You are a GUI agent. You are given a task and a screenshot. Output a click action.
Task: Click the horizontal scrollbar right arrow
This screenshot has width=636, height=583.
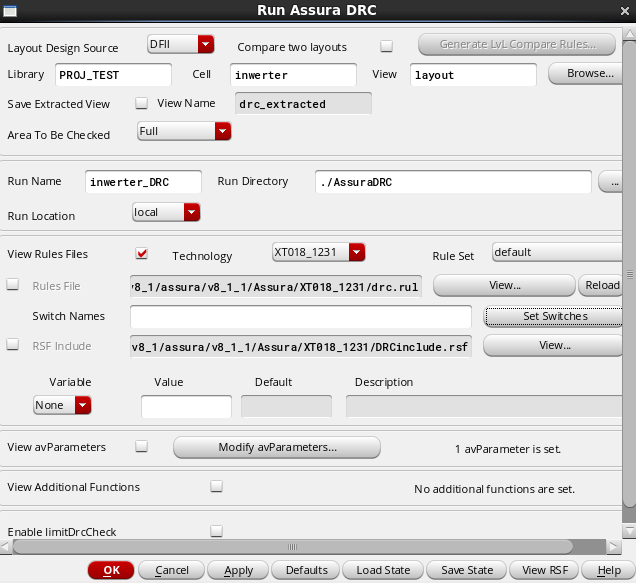point(613,547)
